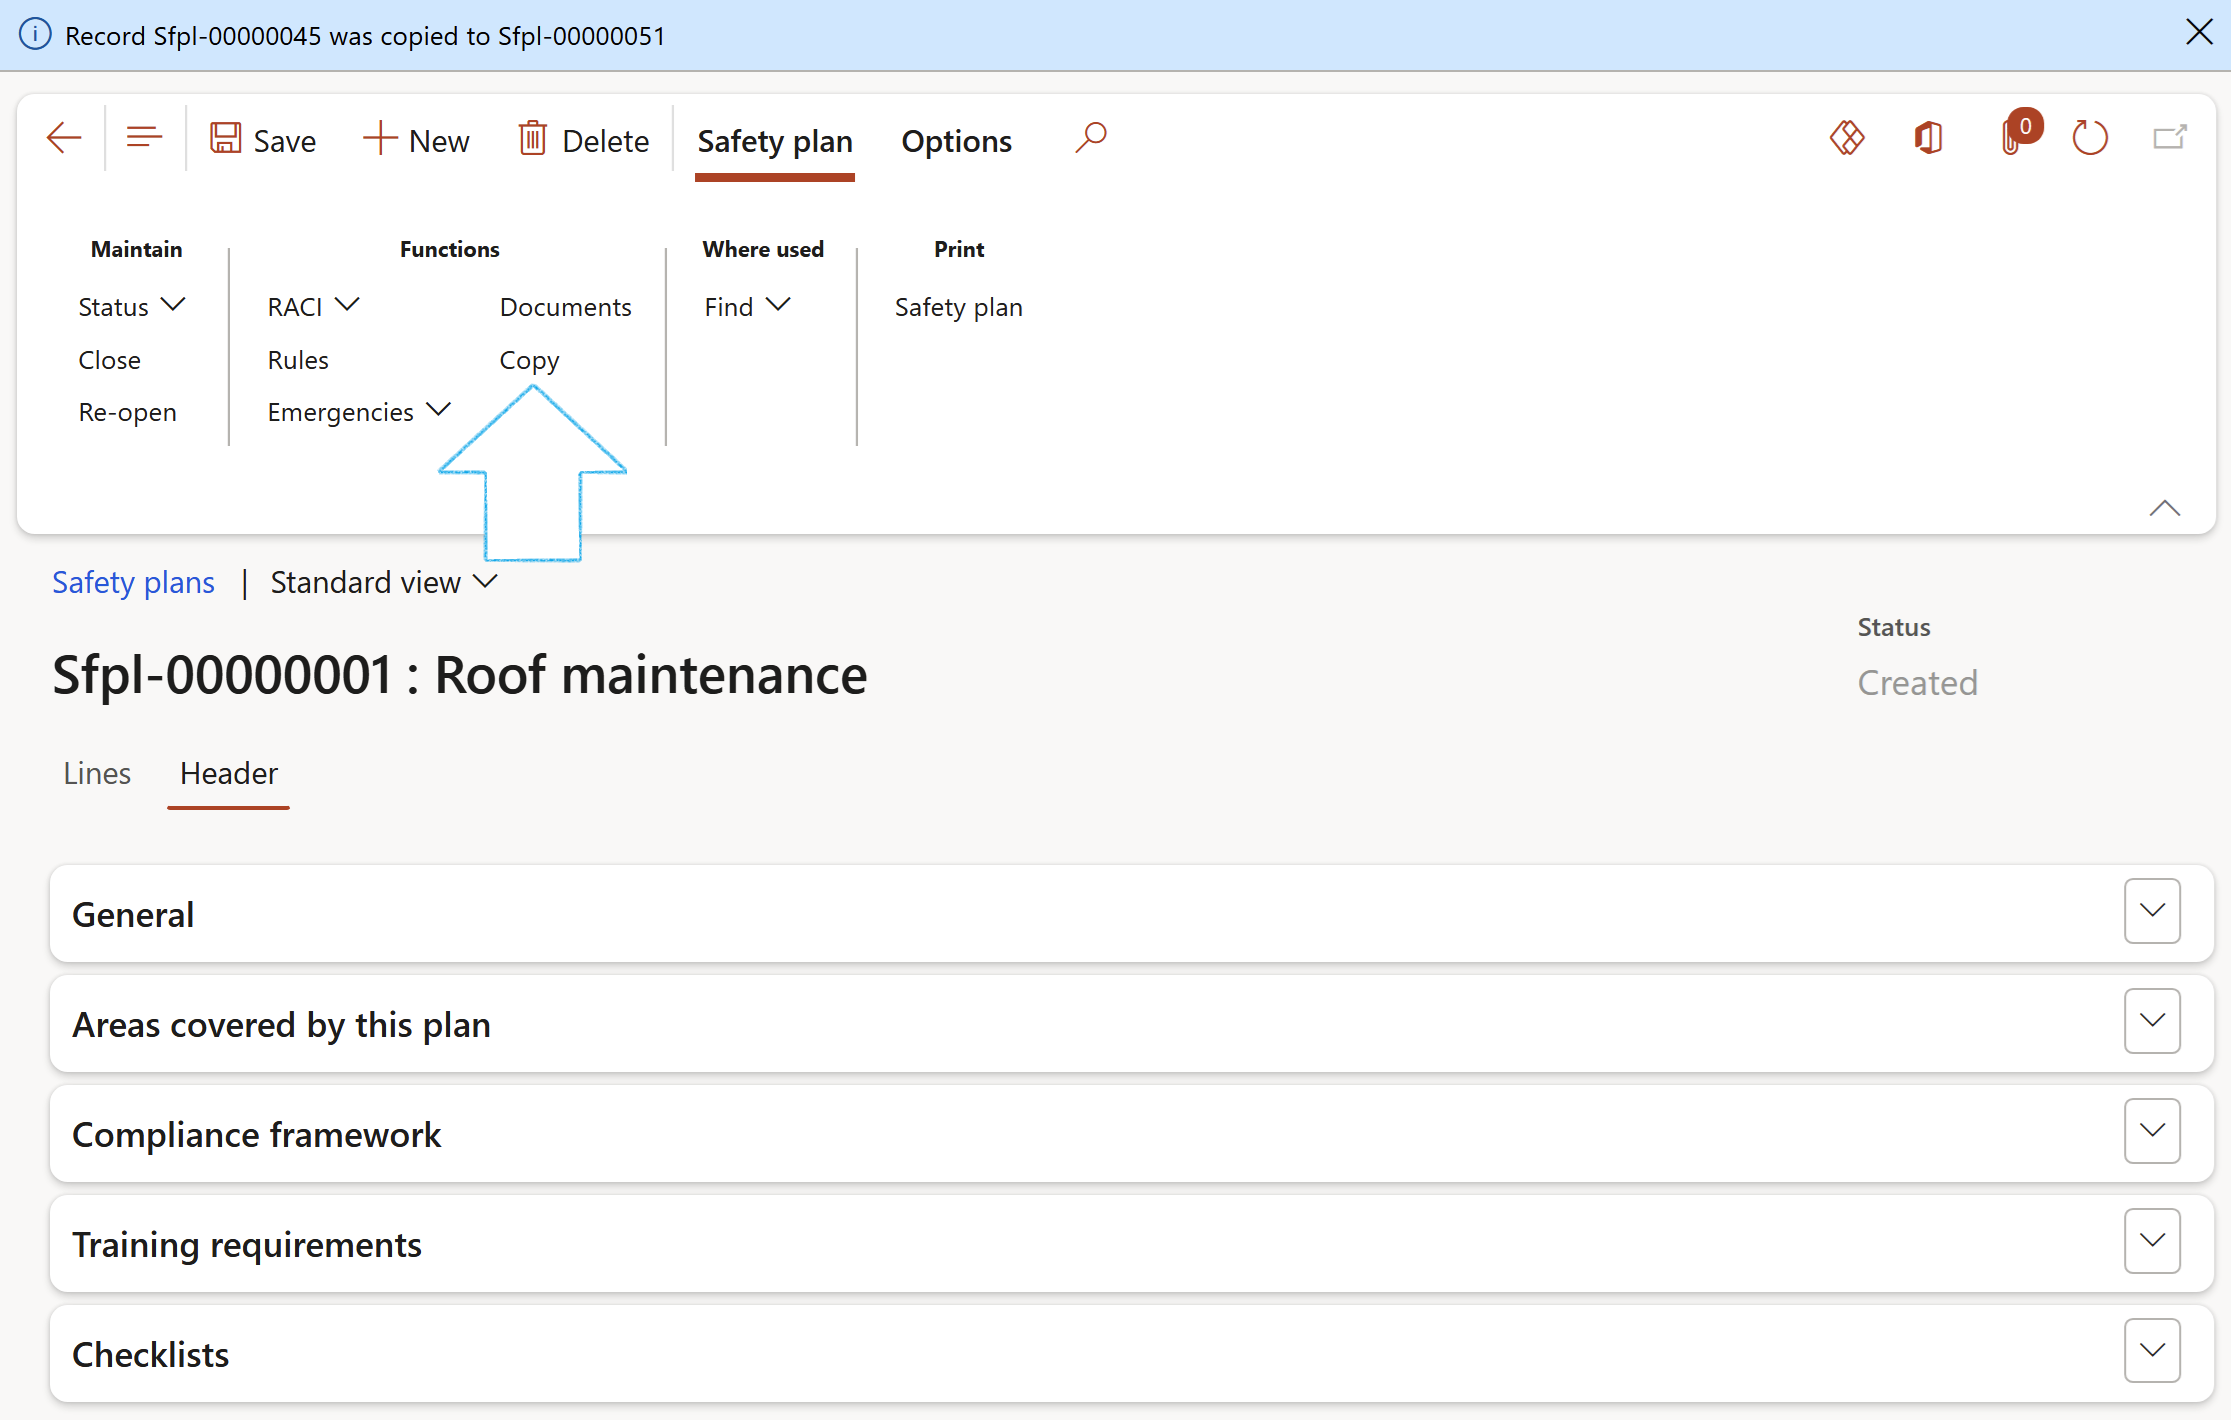The height and width of the screenshot is (1420, 2231).
Task: Open the Status dropdown in Maintain
Action: pyautogui.click(x=131, y=307)
